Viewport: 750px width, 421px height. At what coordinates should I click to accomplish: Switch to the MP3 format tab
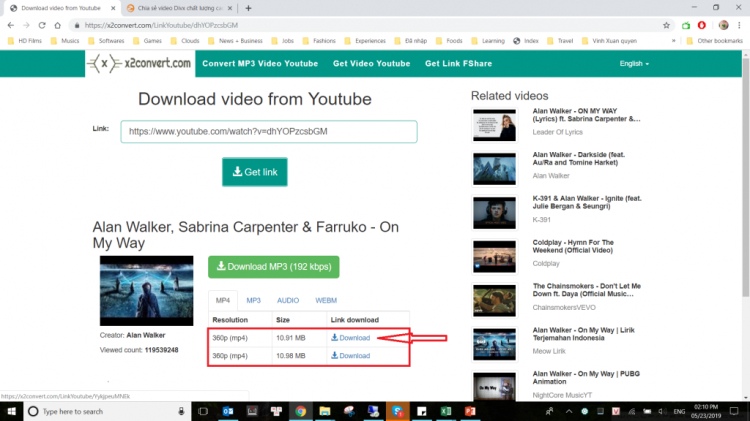point(254,300)
